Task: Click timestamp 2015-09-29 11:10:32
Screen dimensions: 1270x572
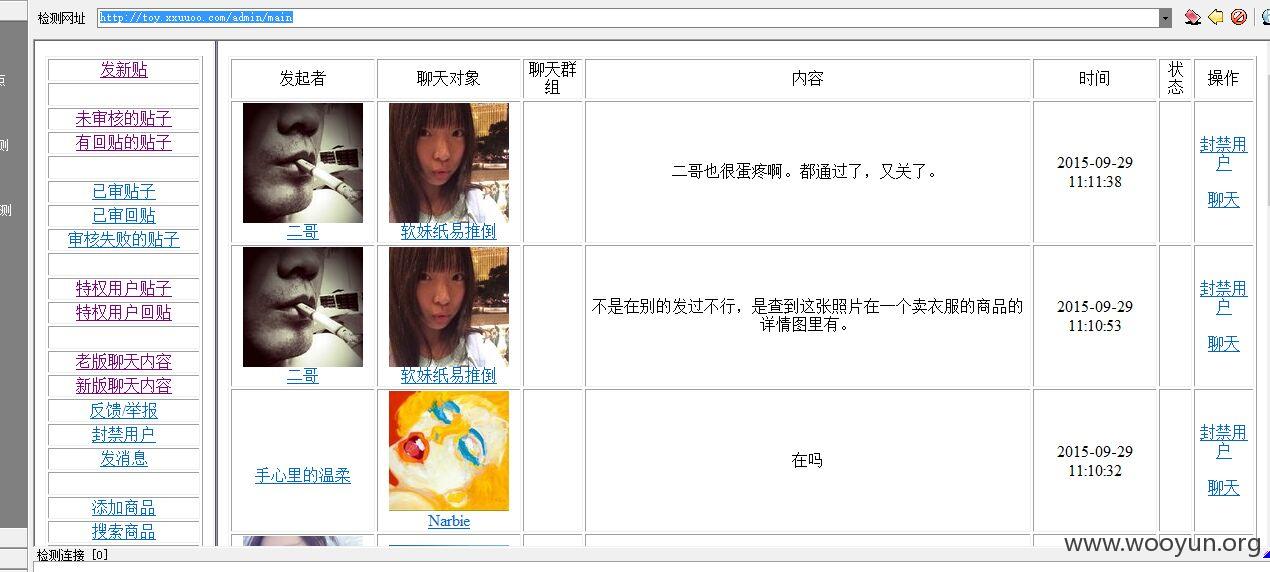Action: tap(1094, 461)
